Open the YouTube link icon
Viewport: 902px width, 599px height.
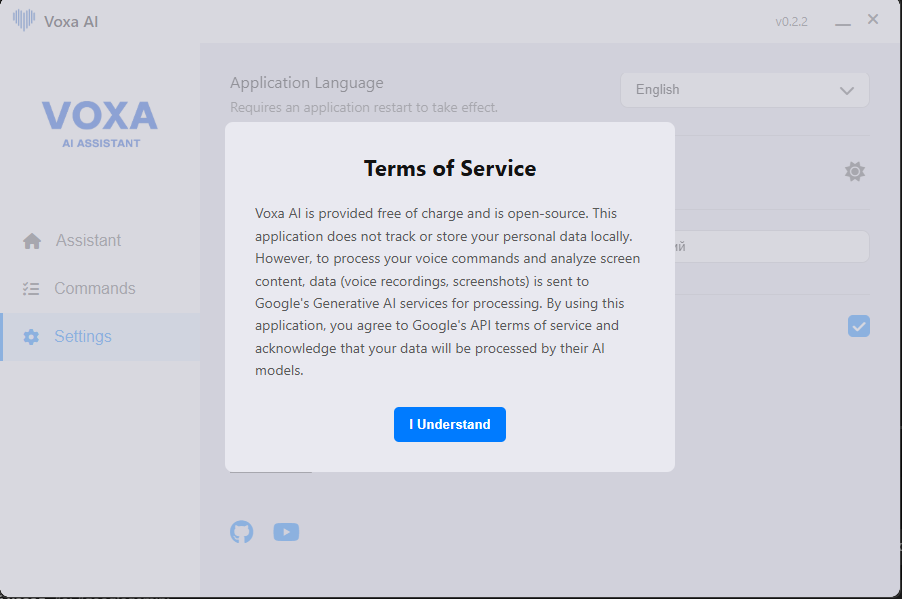pyautogui.click(x=286, y=532)
